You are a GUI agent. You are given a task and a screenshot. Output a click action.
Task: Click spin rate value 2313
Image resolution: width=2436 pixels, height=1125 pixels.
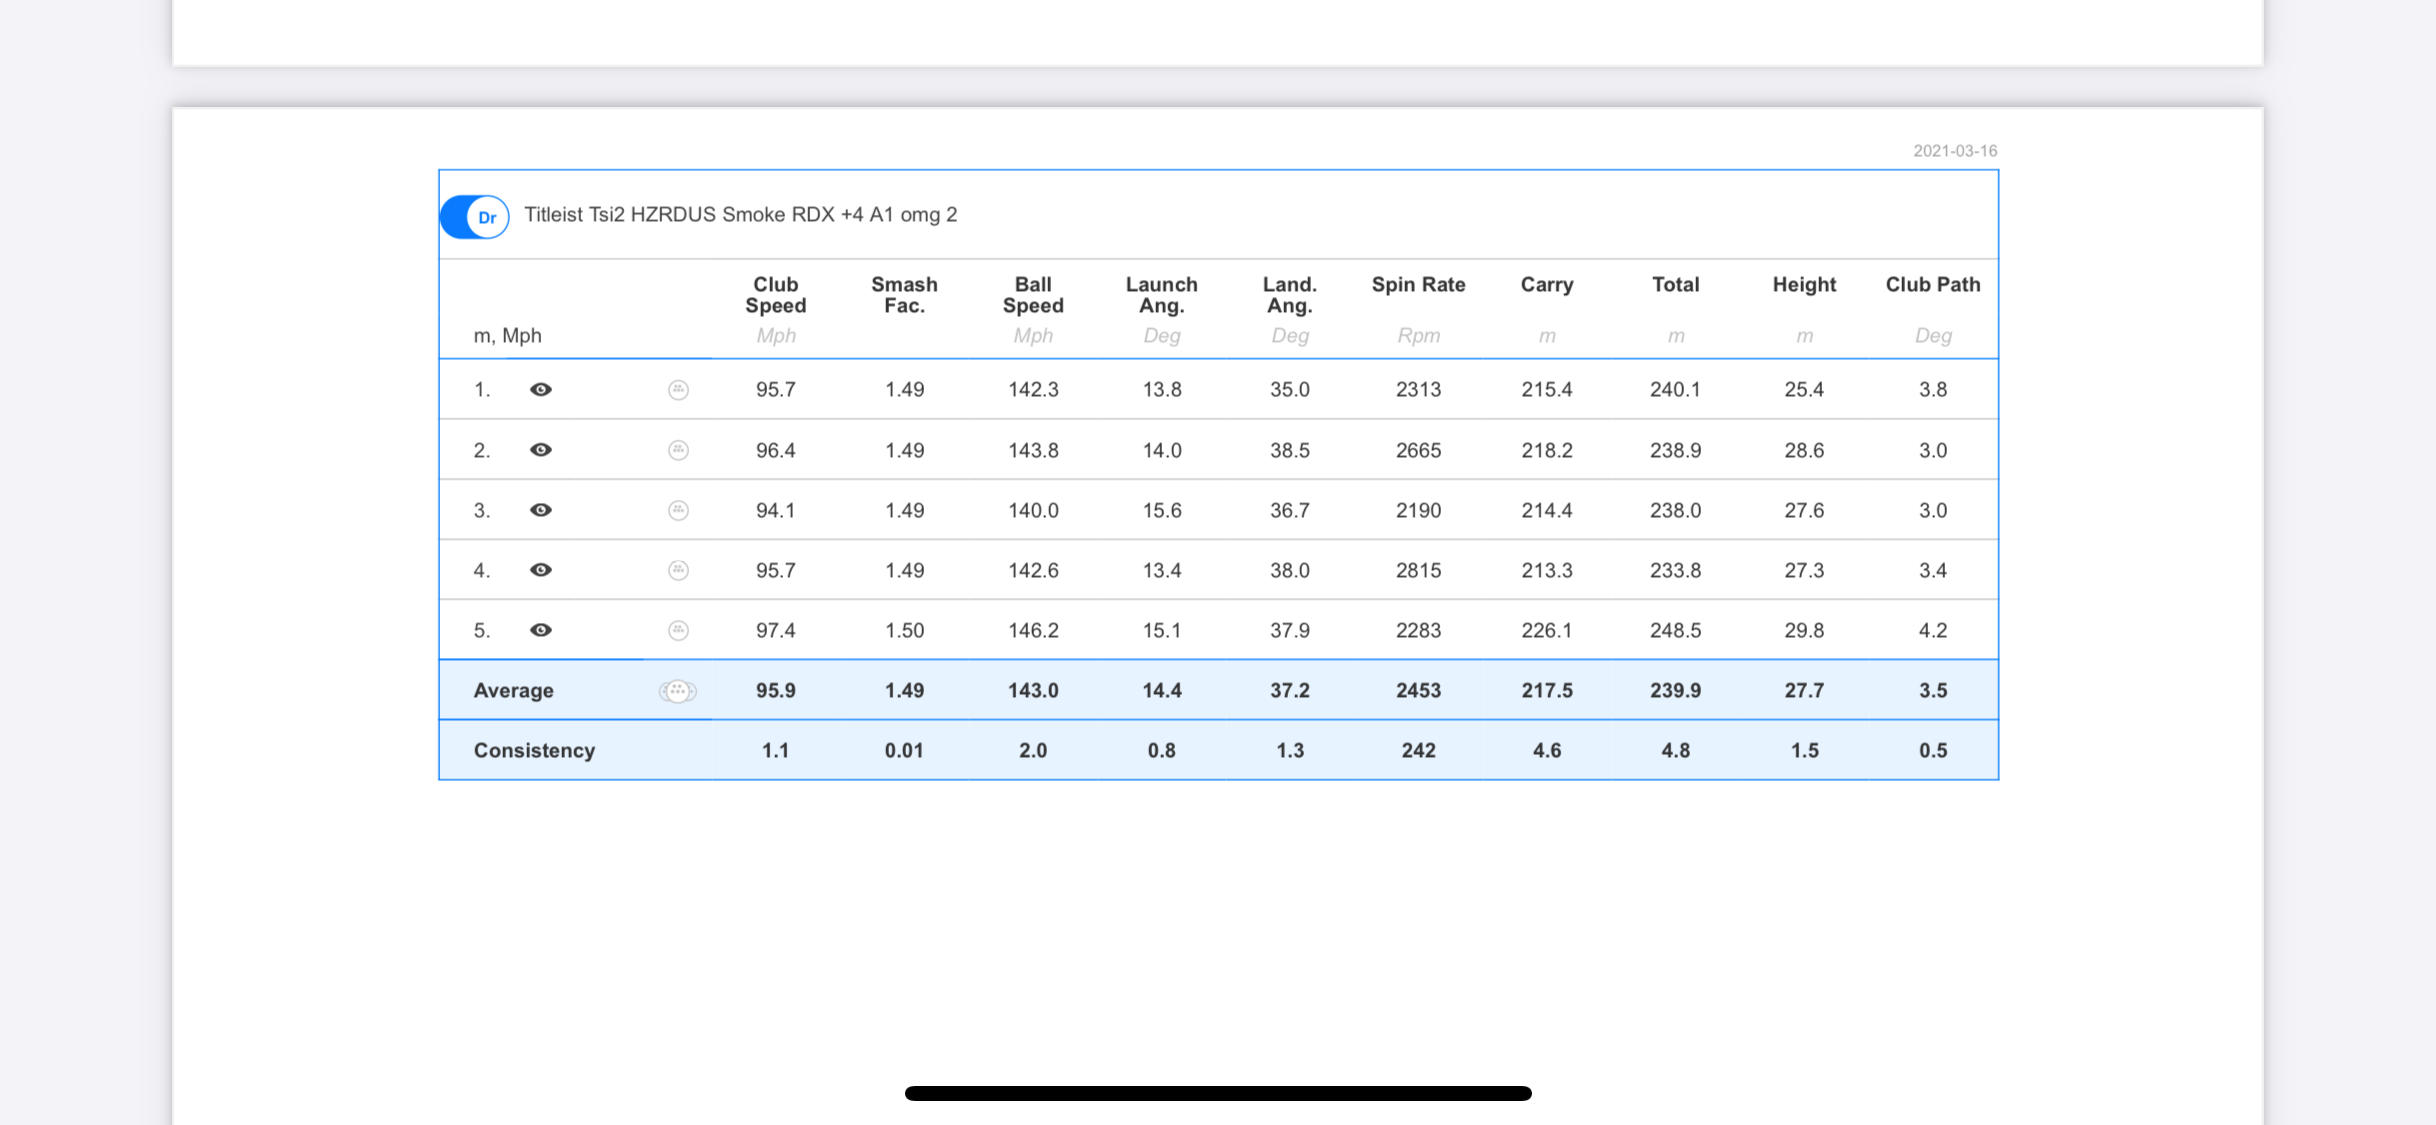(1418, 389)
